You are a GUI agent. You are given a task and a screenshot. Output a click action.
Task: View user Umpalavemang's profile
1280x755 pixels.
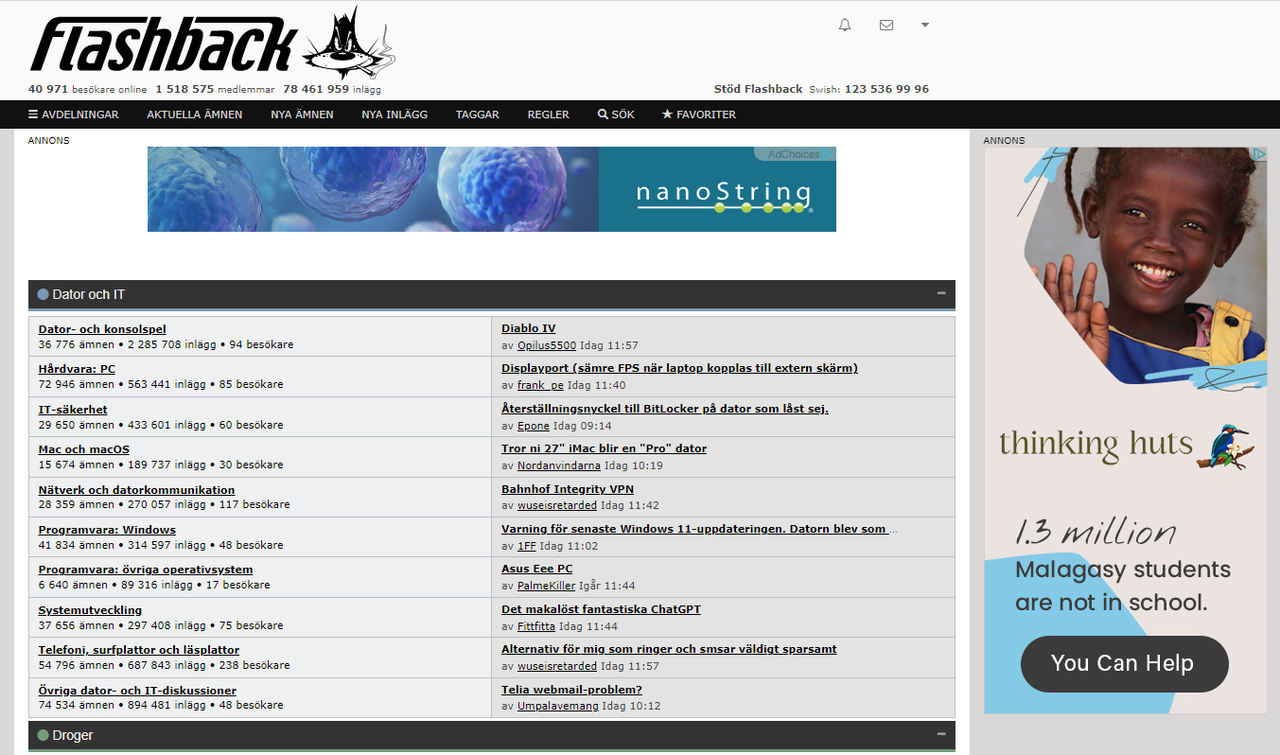pyautogui.click(x=558, y=706)
